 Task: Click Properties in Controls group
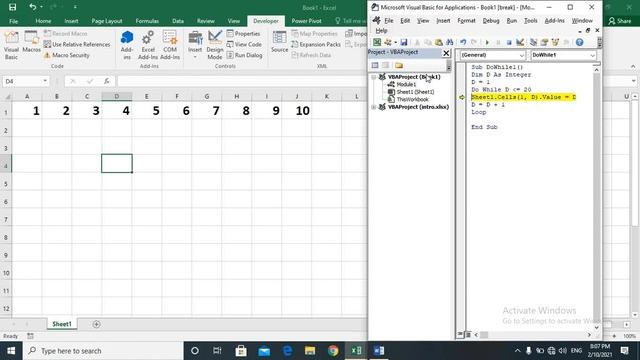(x=243, y=33)
